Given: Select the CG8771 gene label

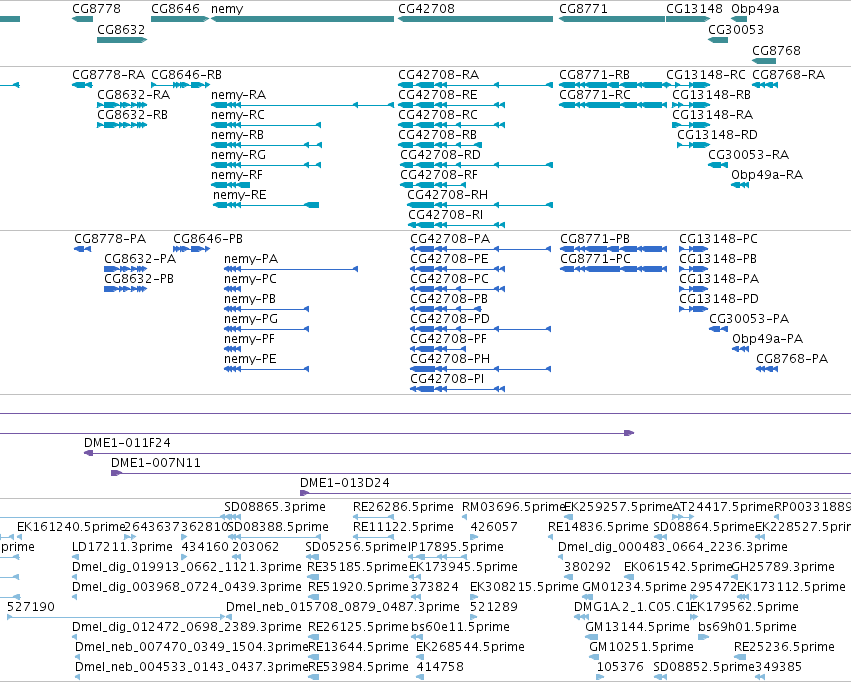Looking at the screenshot, I should coord(583,9).
